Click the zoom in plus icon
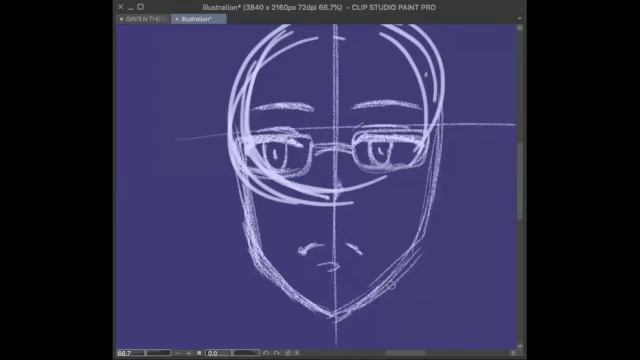Screen dimensions: 640x360 189,353
